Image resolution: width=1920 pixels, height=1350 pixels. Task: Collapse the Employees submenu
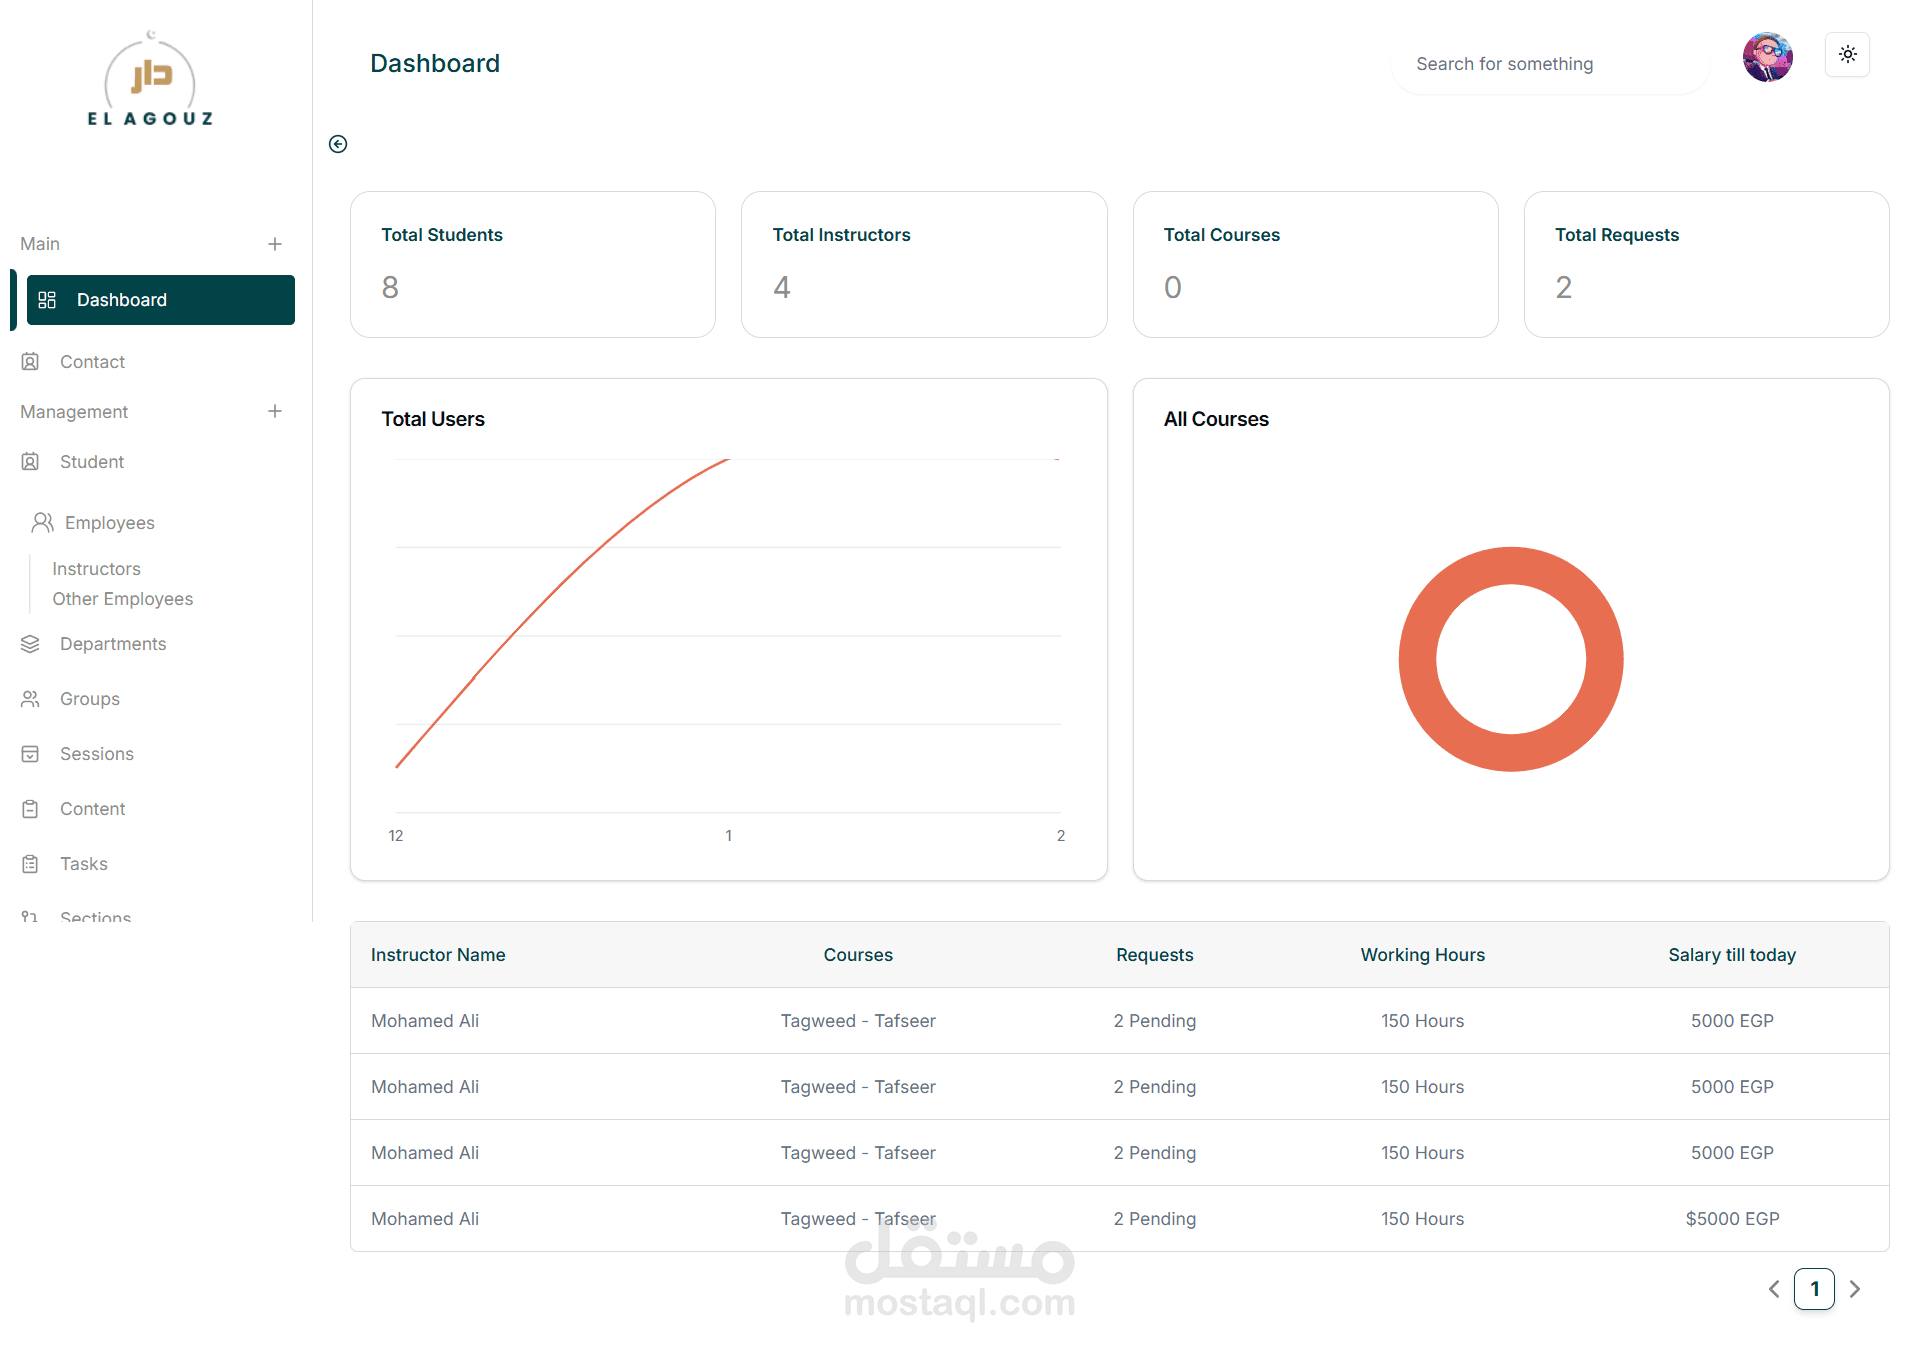(109, 523)
